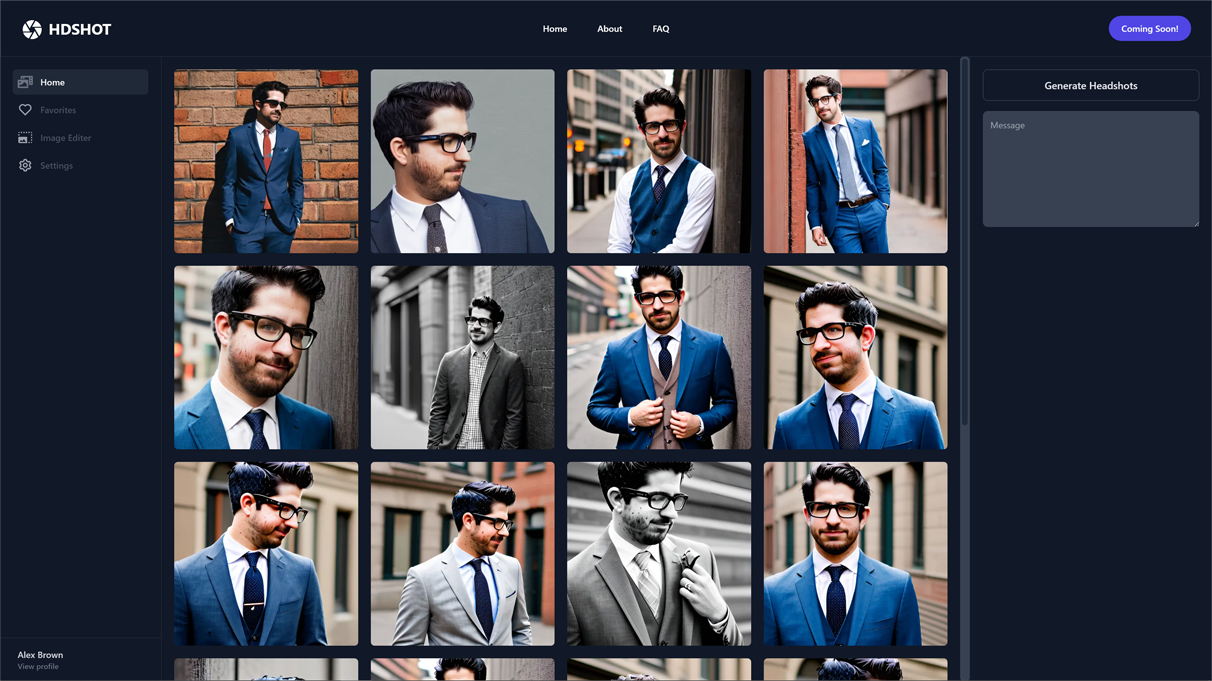This screenshot has width=1212, height=681.
Task: Select black-and-white photo of man adjusting boutonniere
Action: click(x=659, y=554)
